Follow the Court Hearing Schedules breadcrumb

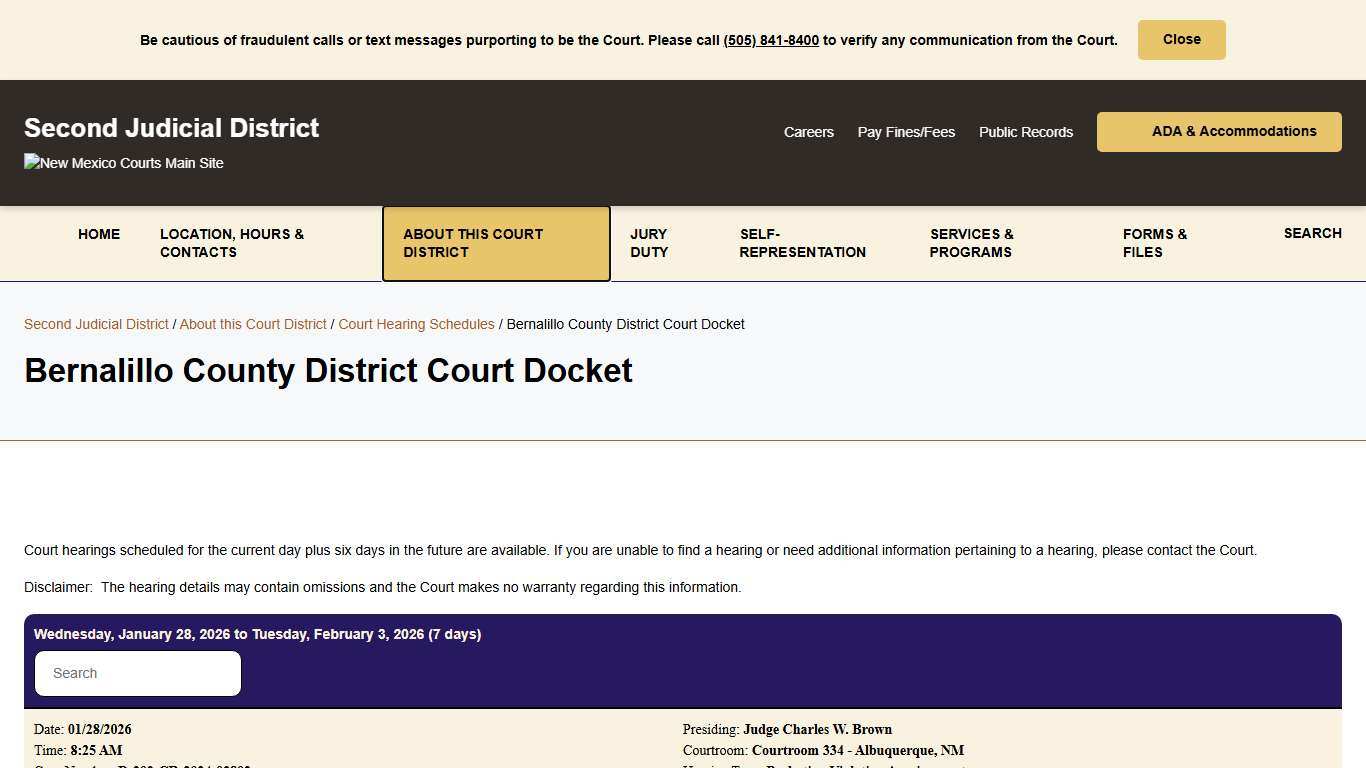point(416,323)
